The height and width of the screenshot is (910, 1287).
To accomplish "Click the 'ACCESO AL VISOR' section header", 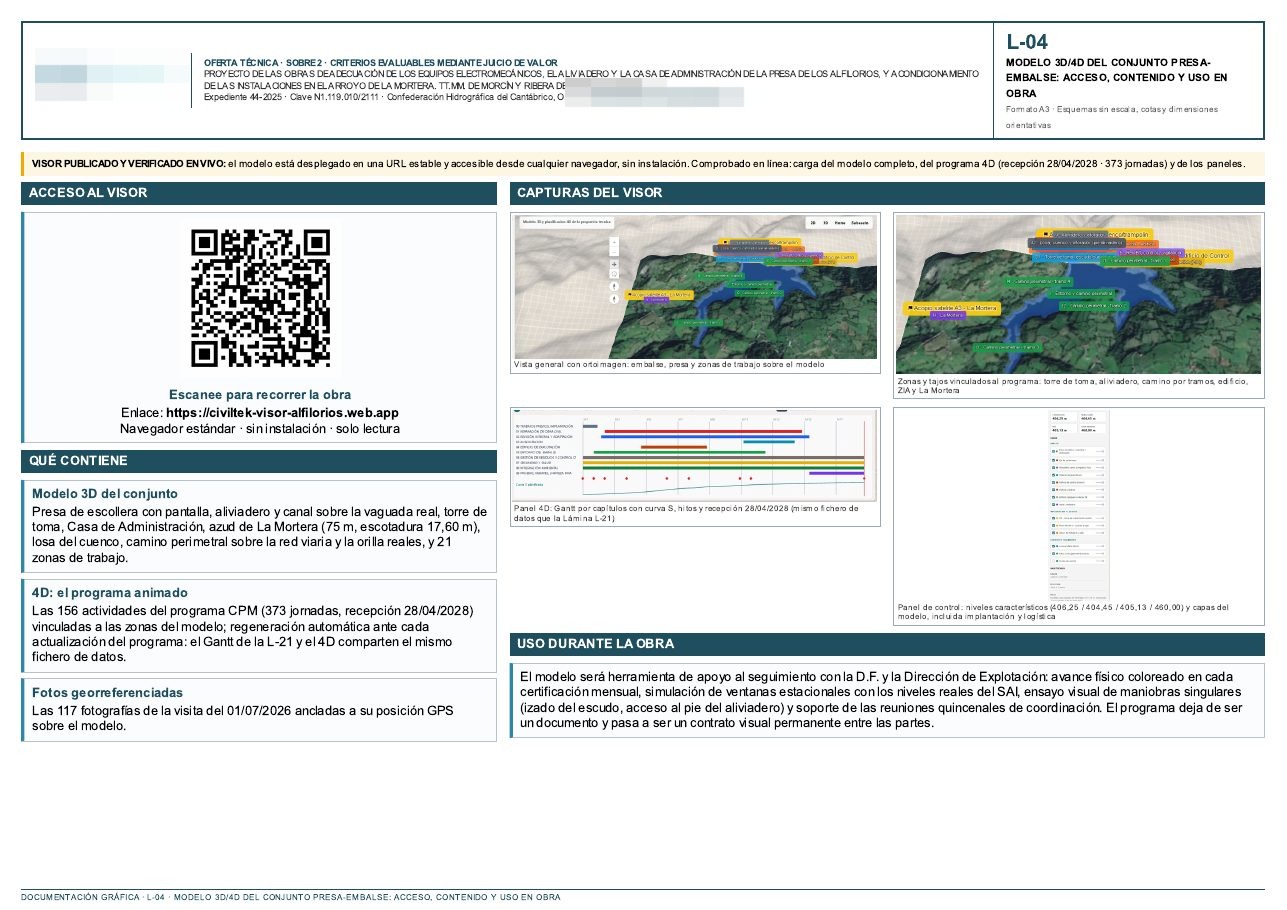I will [x=259, y=193].
